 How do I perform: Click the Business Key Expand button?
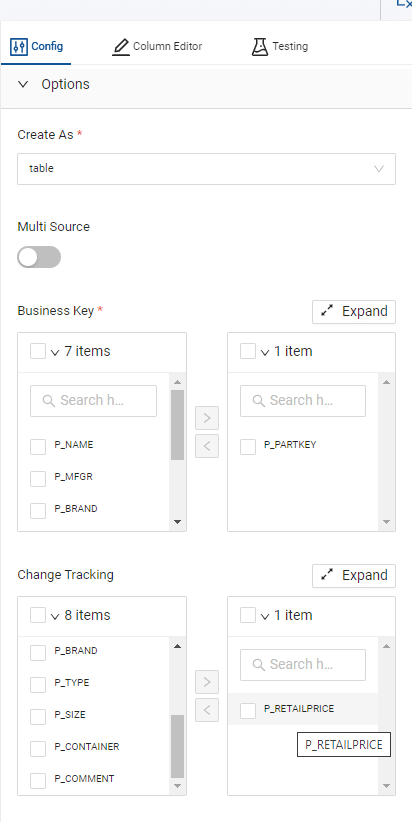pos(354,311)
